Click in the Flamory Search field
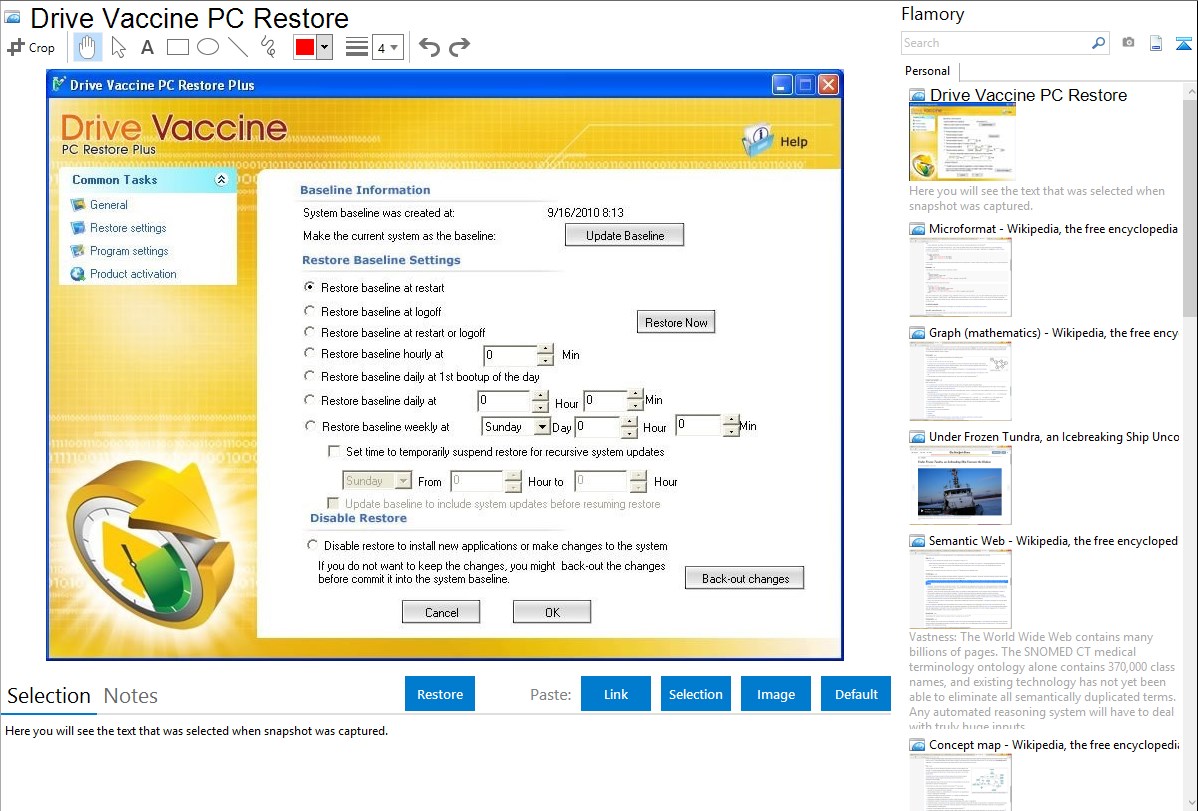This screenshot has width=1198, height=811. tap(996, 43)
